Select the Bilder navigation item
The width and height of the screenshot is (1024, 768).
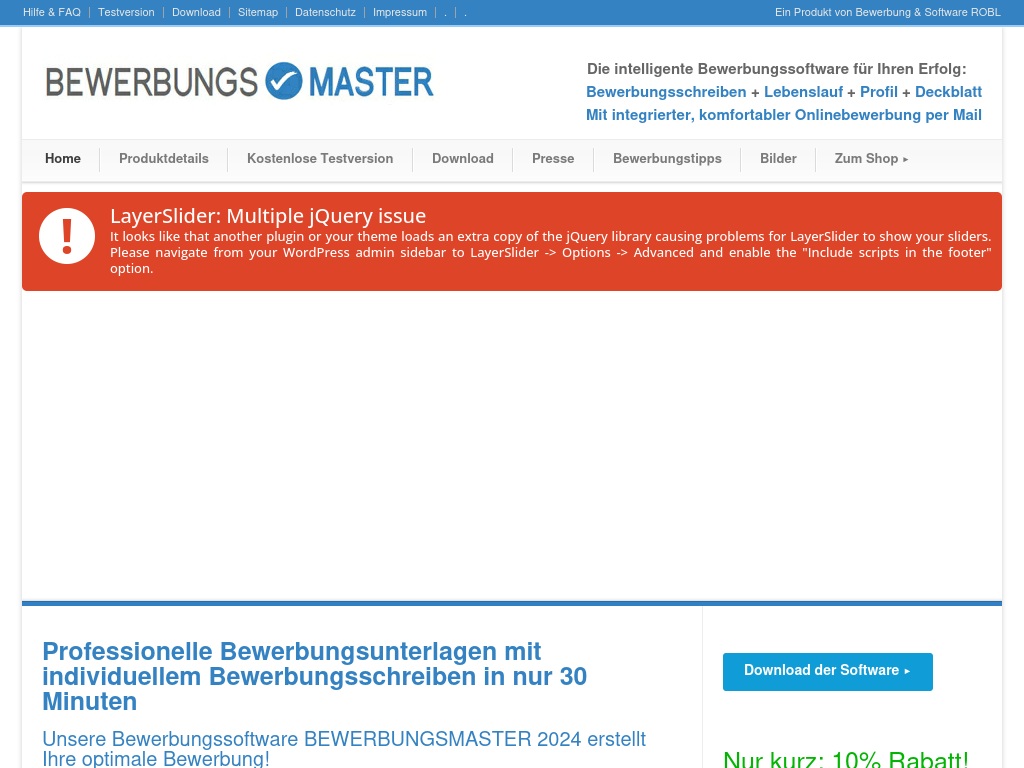[x=778, y=159]
